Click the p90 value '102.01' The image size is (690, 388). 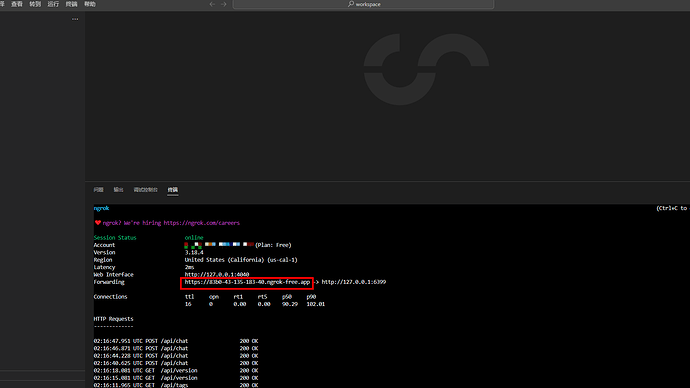(x=316, y=304)
